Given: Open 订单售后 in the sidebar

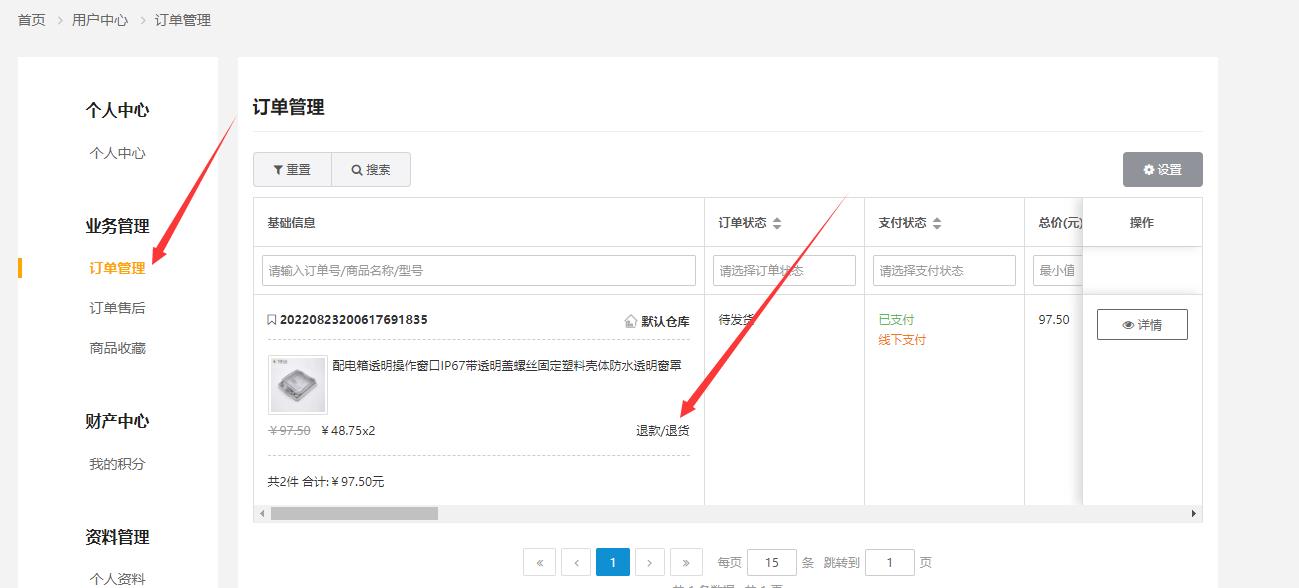Looking at the screenshot, I should click(x=117, y=308).
